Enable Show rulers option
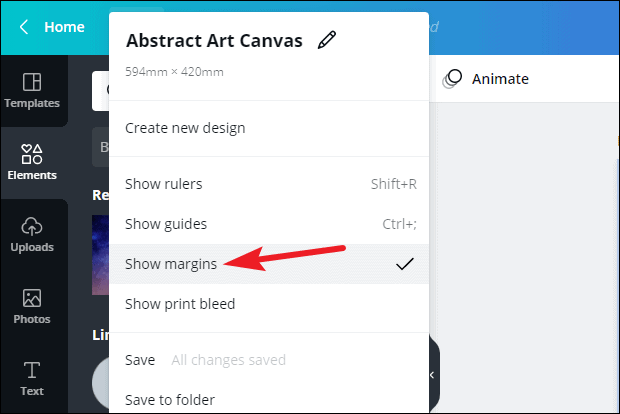Screen dimensions: 620x414 click(x=269, y=184)
